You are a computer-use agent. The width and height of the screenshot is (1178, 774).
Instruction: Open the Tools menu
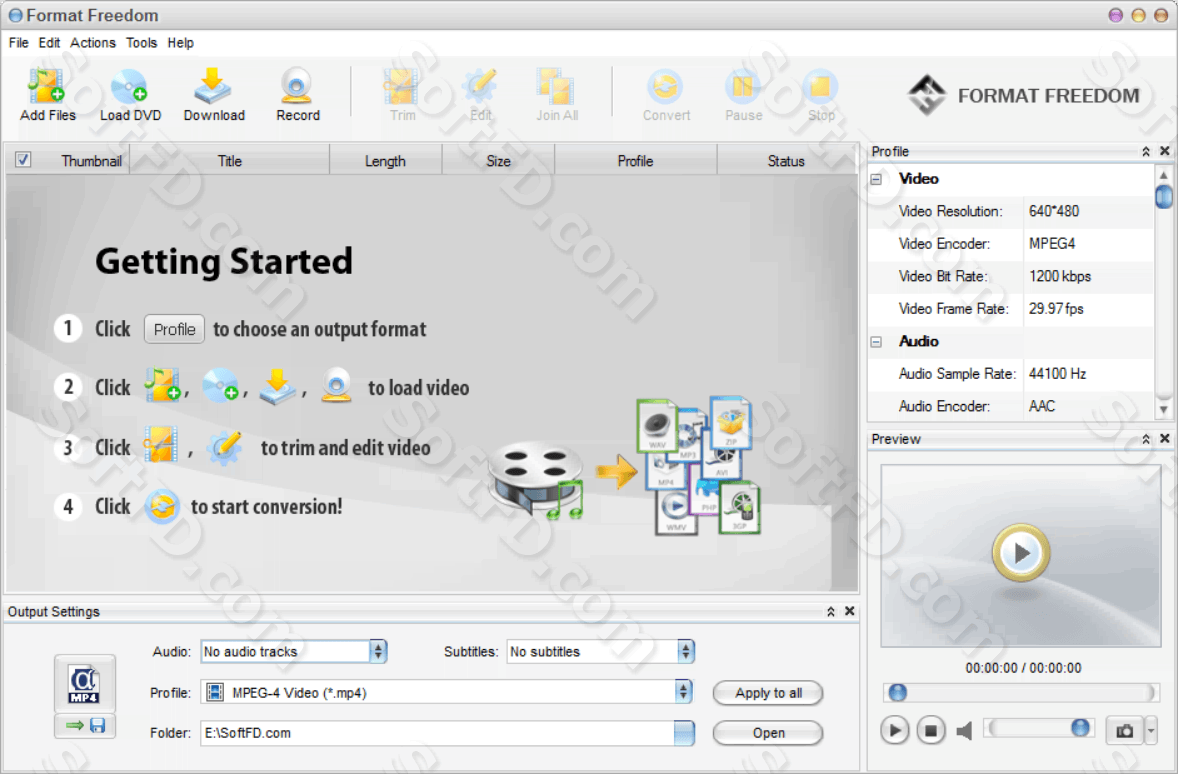point(141,43)
